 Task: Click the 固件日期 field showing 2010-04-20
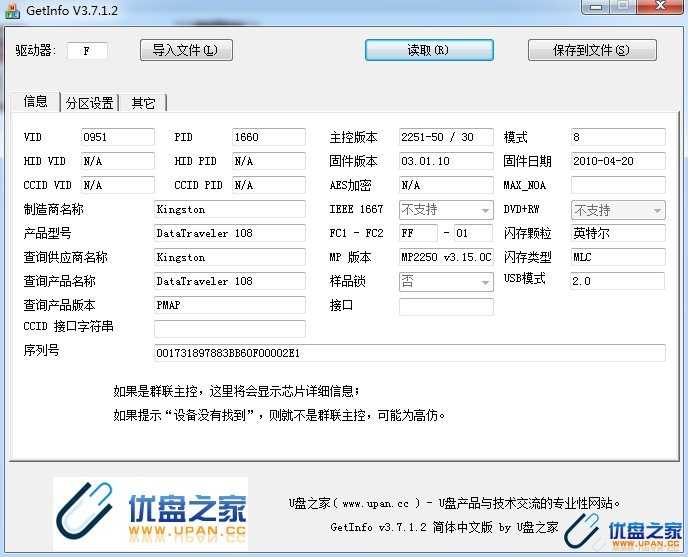pos(617,161)
